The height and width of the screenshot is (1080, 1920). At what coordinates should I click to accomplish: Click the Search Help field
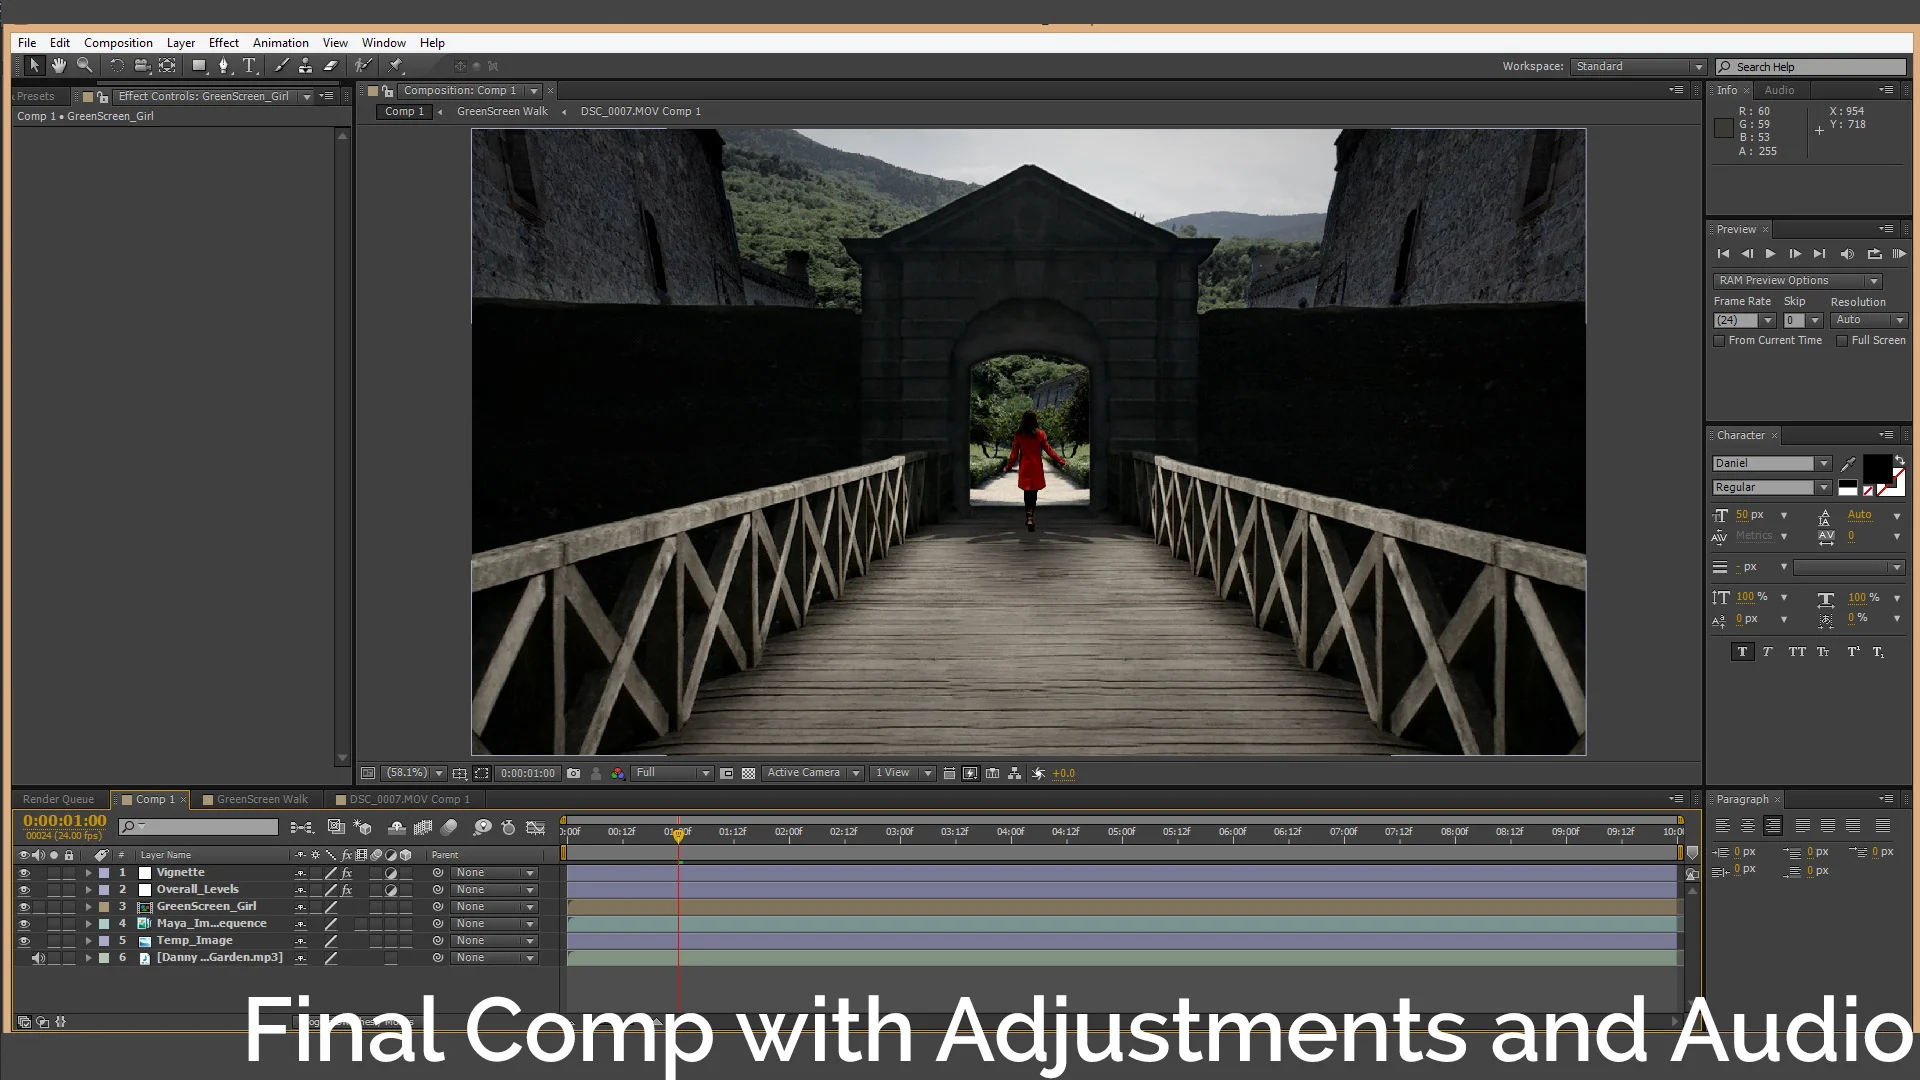[x=1811, y=67]
